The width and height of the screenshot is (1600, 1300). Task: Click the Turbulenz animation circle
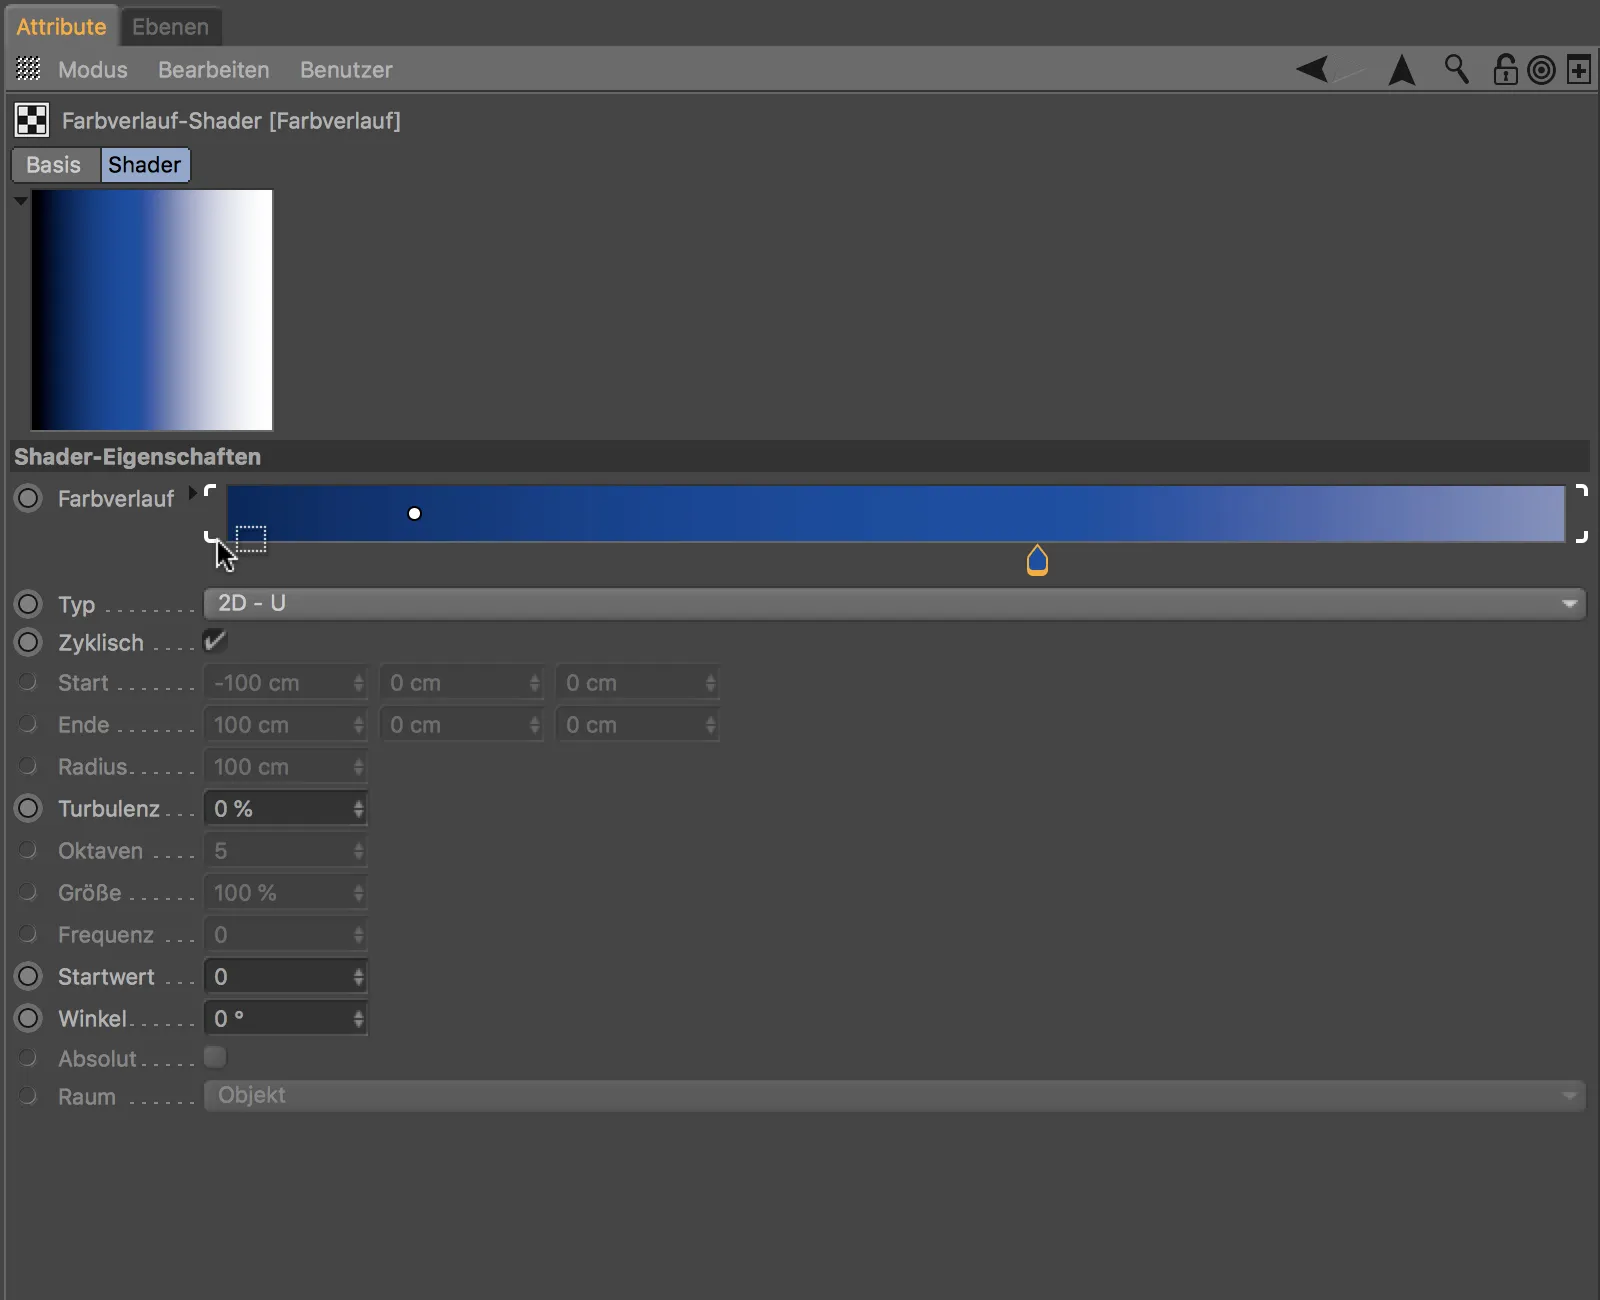click(x=29, y=808)
